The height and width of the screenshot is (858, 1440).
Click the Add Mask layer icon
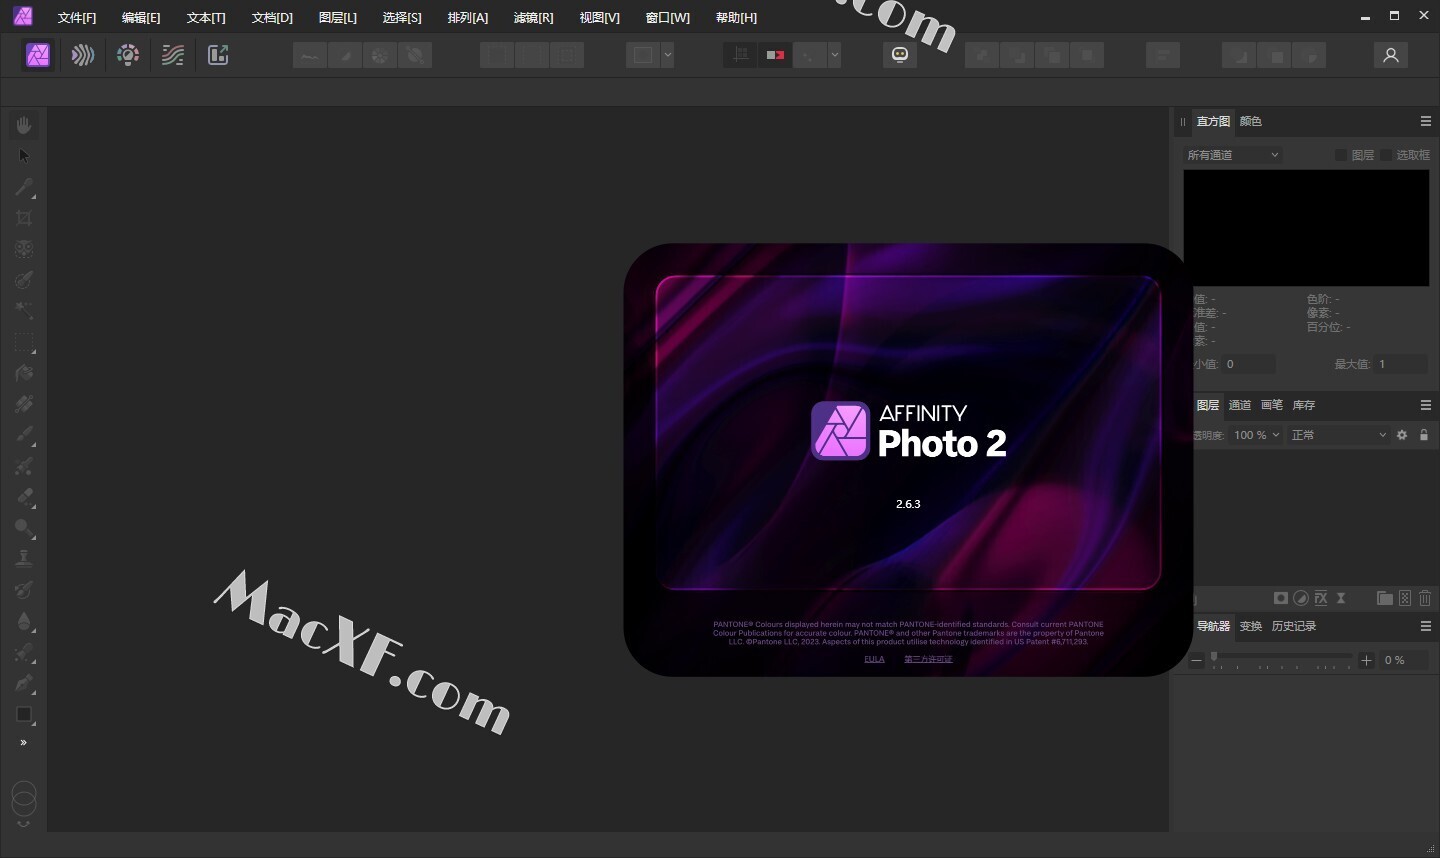click(x=1280, y=598)
